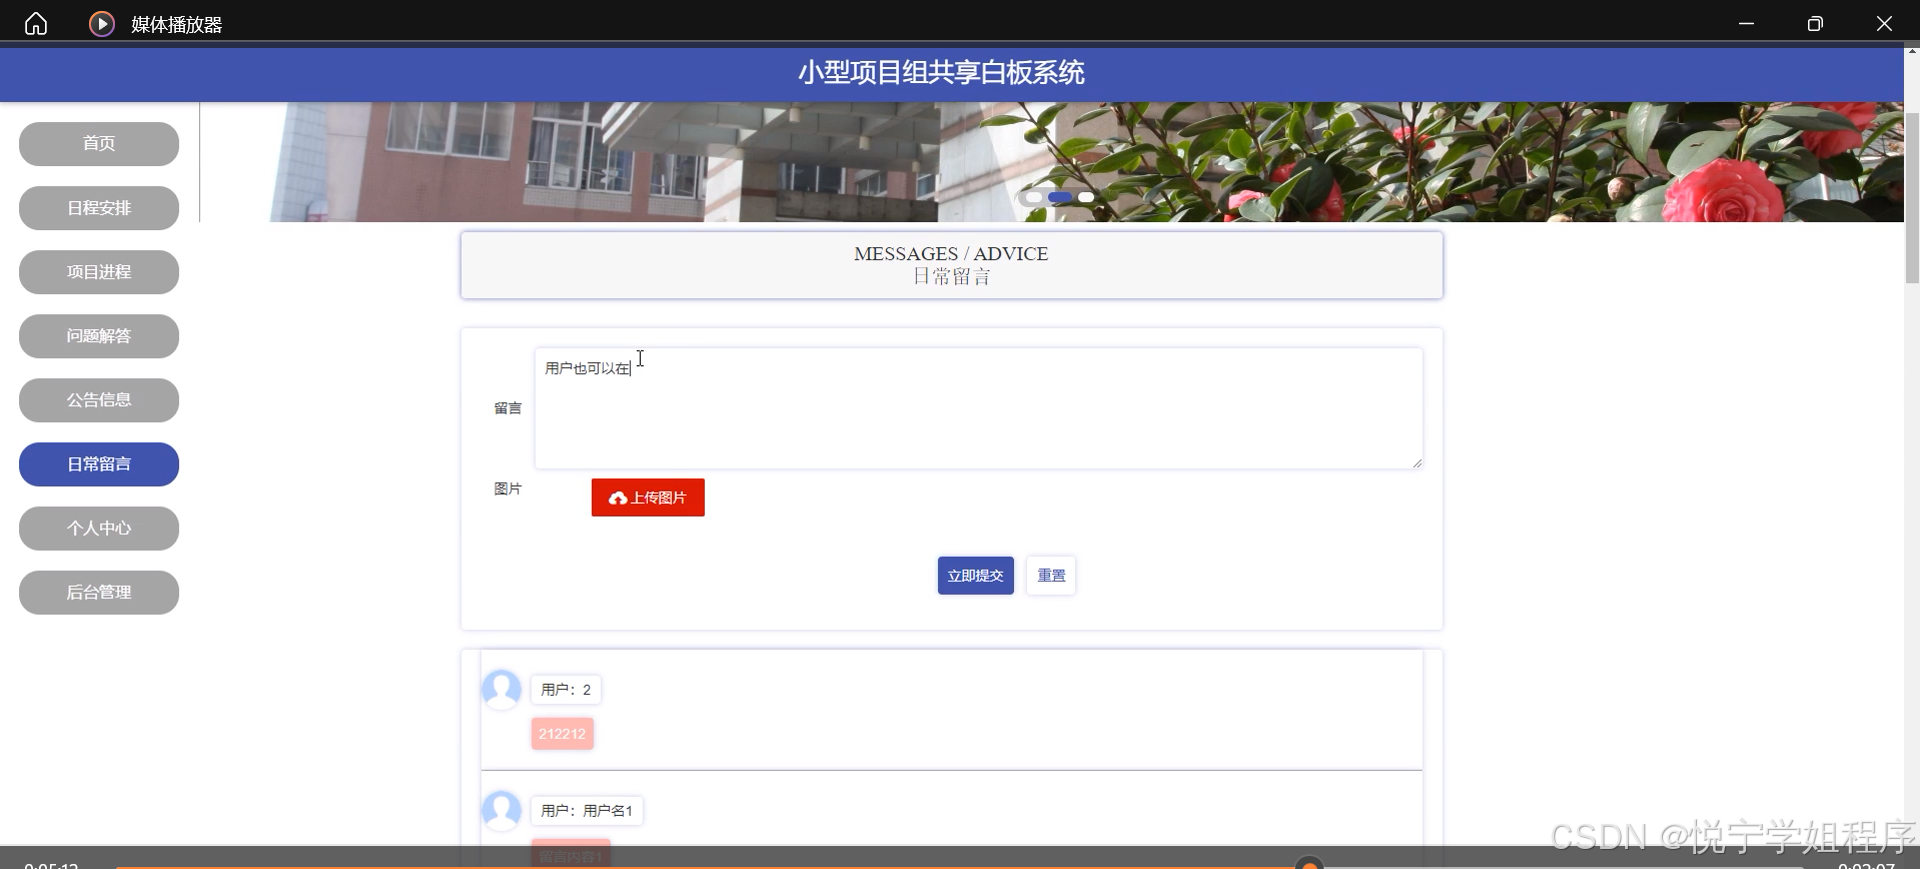Click avatar of 用户: 2
The width and height of the screenshot is (1920, 869).
coord(502,689)
